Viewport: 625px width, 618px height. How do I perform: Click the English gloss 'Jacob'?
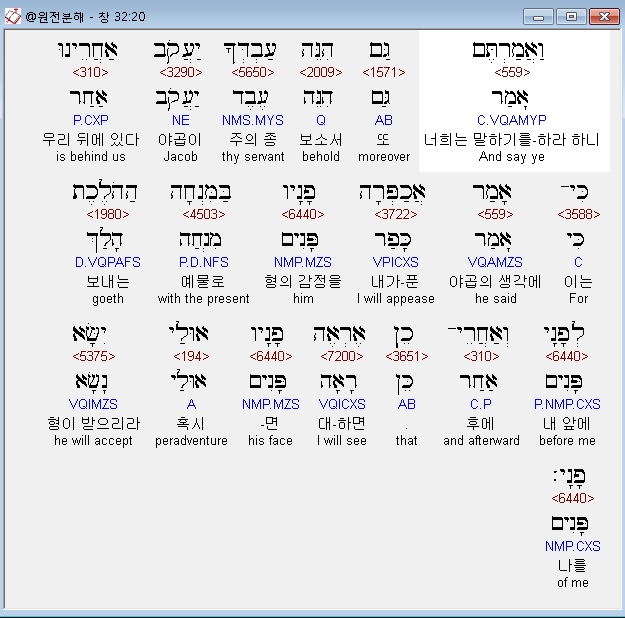point(181,157)
